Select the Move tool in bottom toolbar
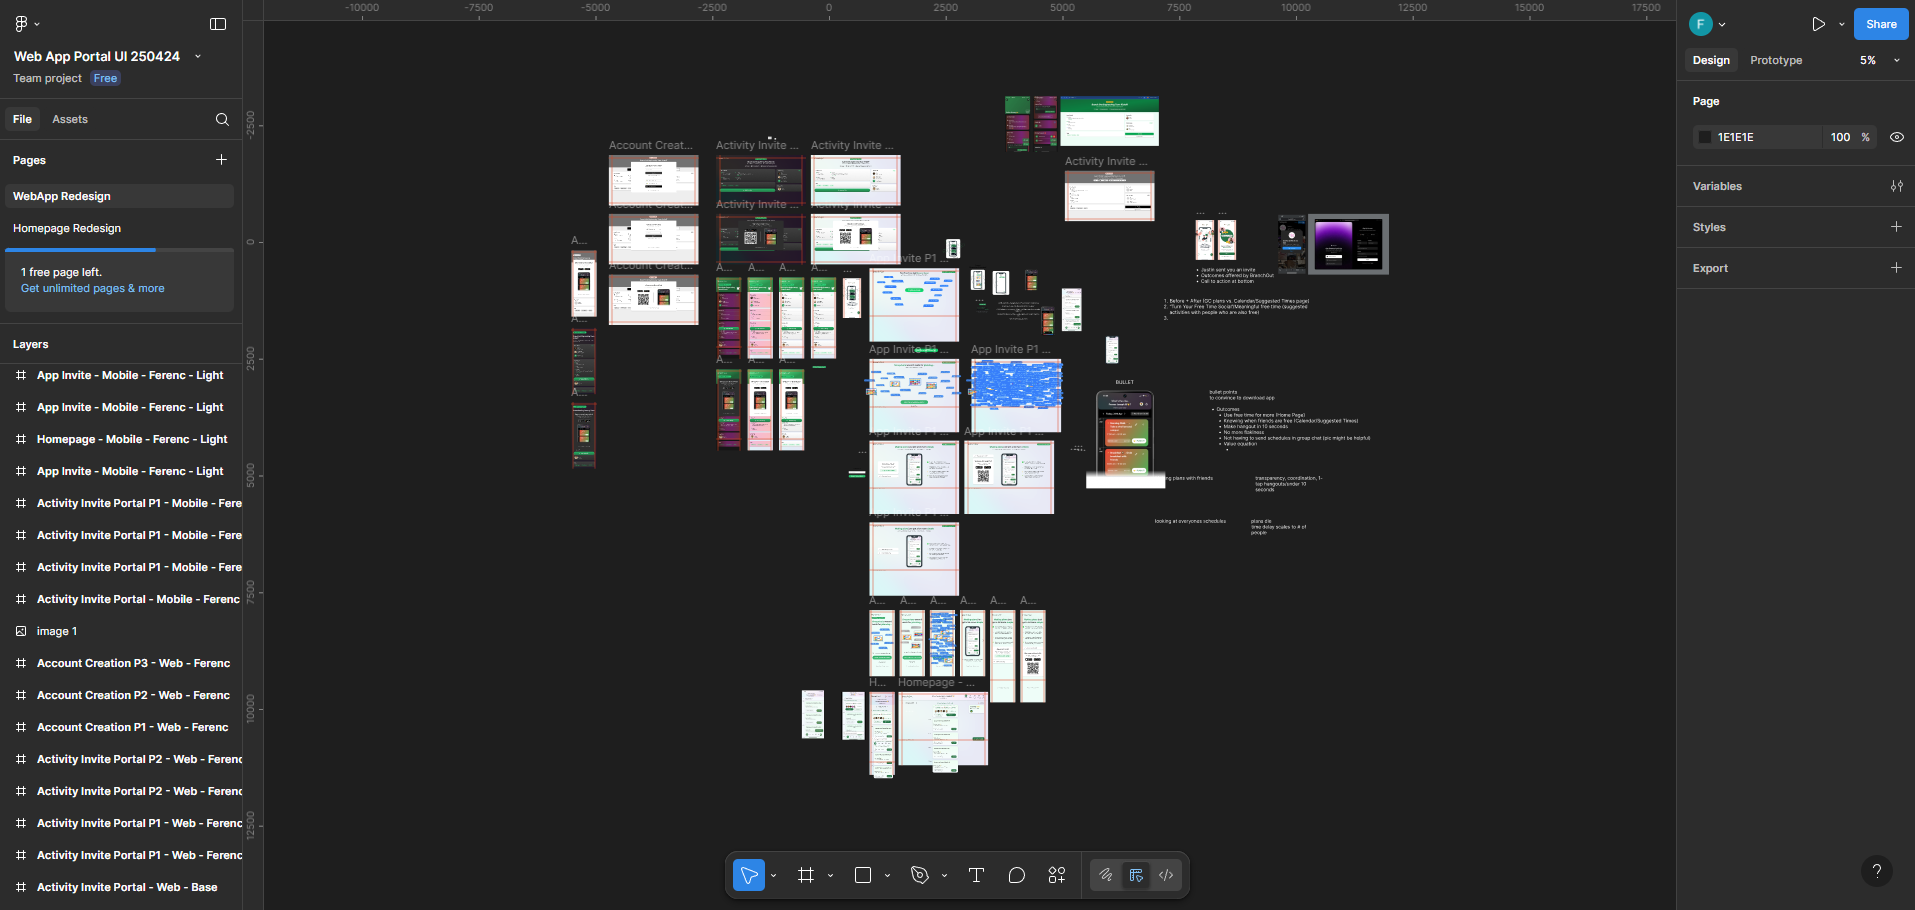The image size is (1915, 910). point(749,875)
